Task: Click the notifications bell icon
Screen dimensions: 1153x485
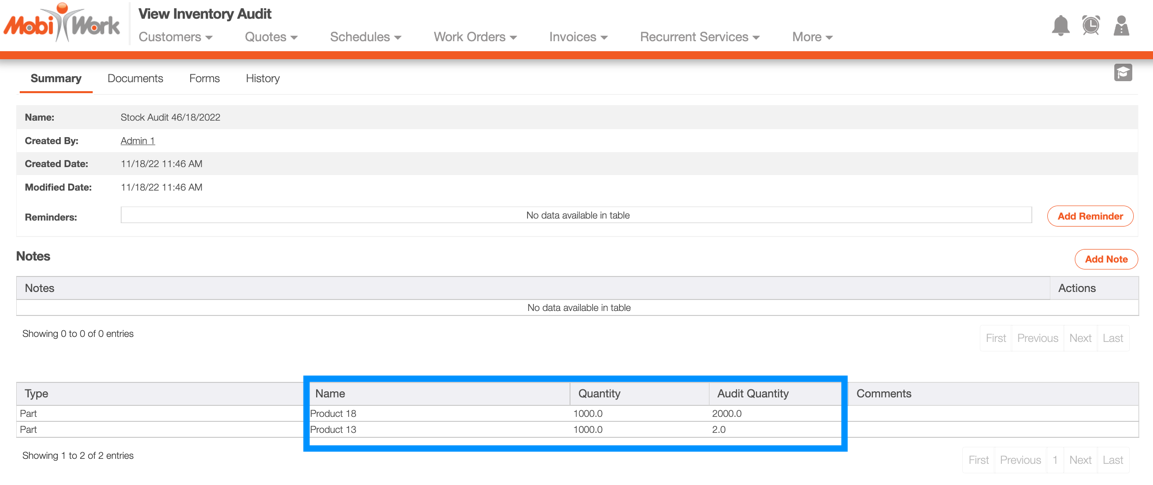Action: (1060, 26)
